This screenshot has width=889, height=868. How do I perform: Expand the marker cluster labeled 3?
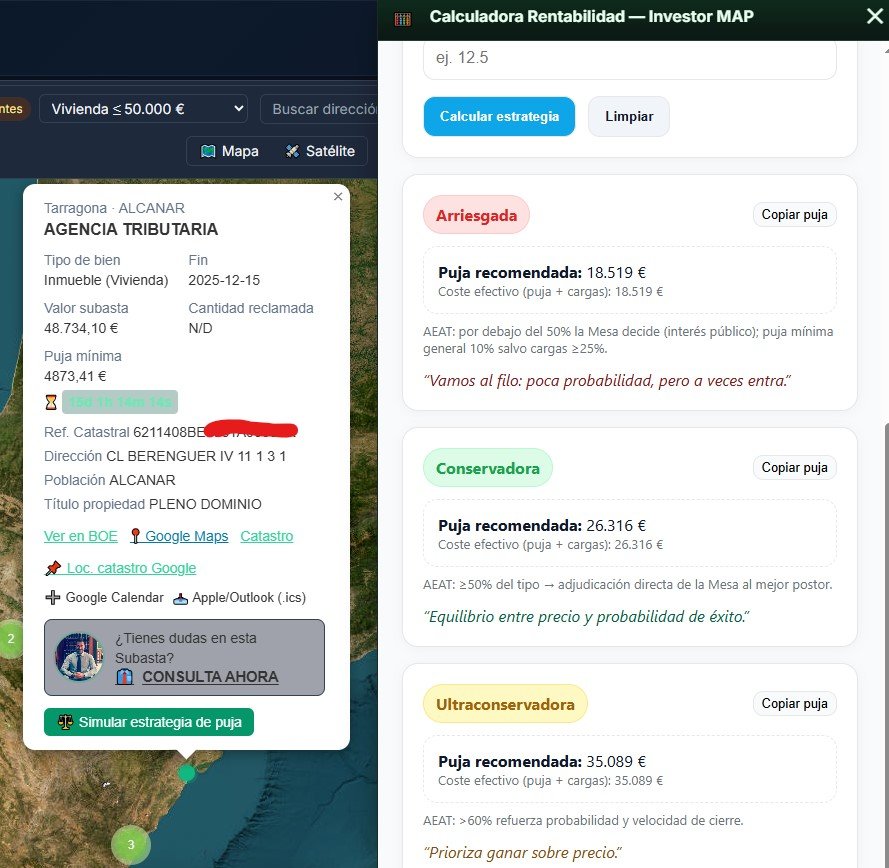coord(130,845)
